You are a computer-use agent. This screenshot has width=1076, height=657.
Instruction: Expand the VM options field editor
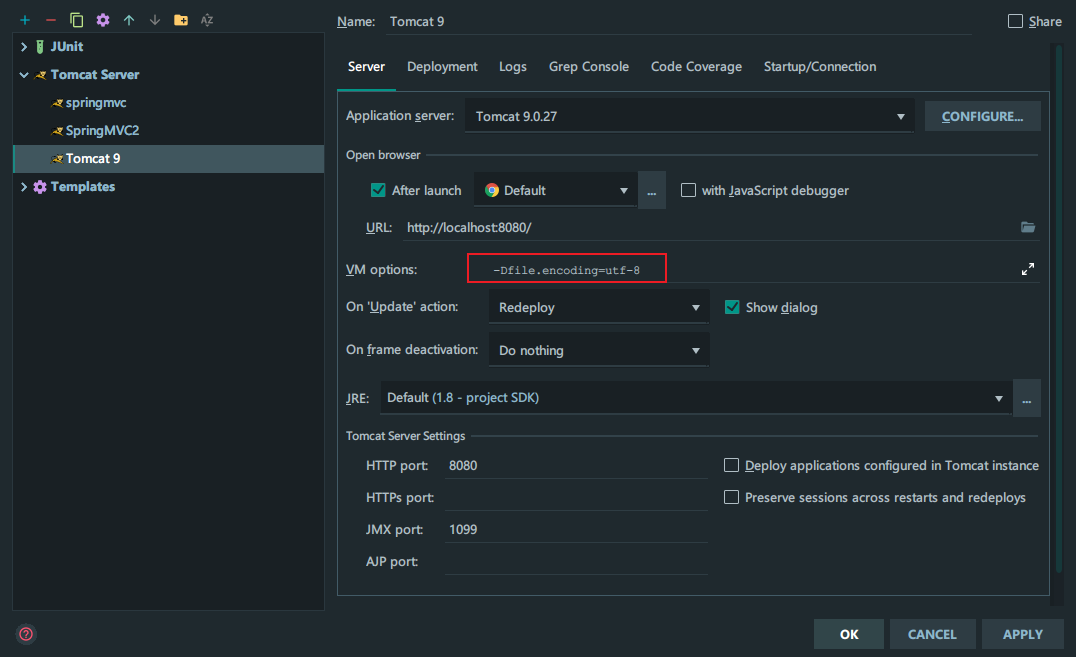tap(1027, 269)
